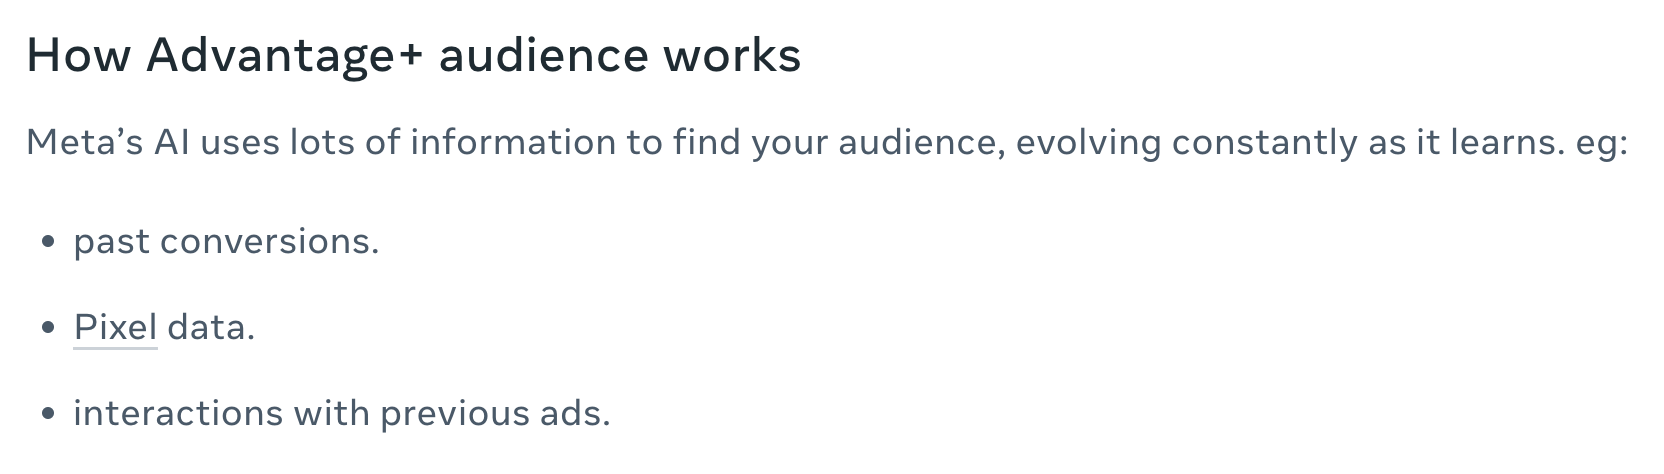Click the 'interactions with previous ads.' bullet text

pyautogui.click(x=341, y=414)
